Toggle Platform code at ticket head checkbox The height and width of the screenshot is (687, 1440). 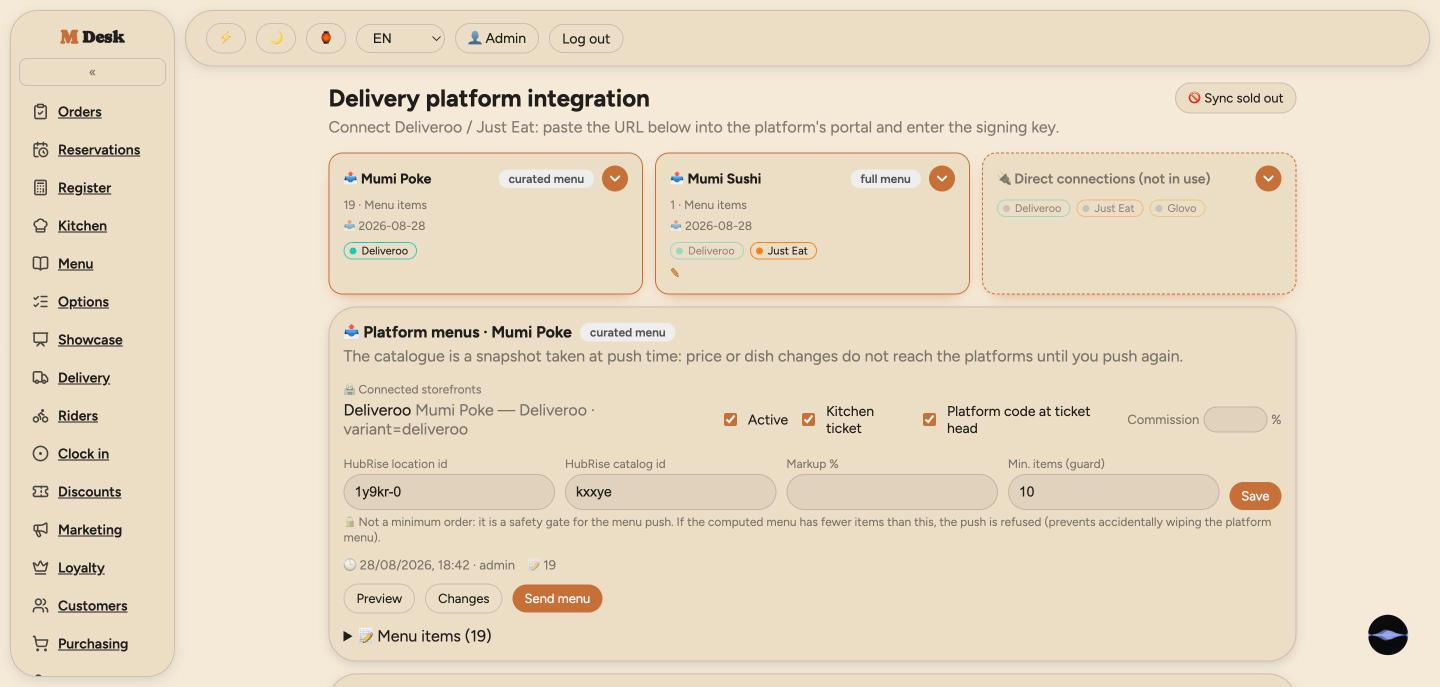(x=929, y=419)
